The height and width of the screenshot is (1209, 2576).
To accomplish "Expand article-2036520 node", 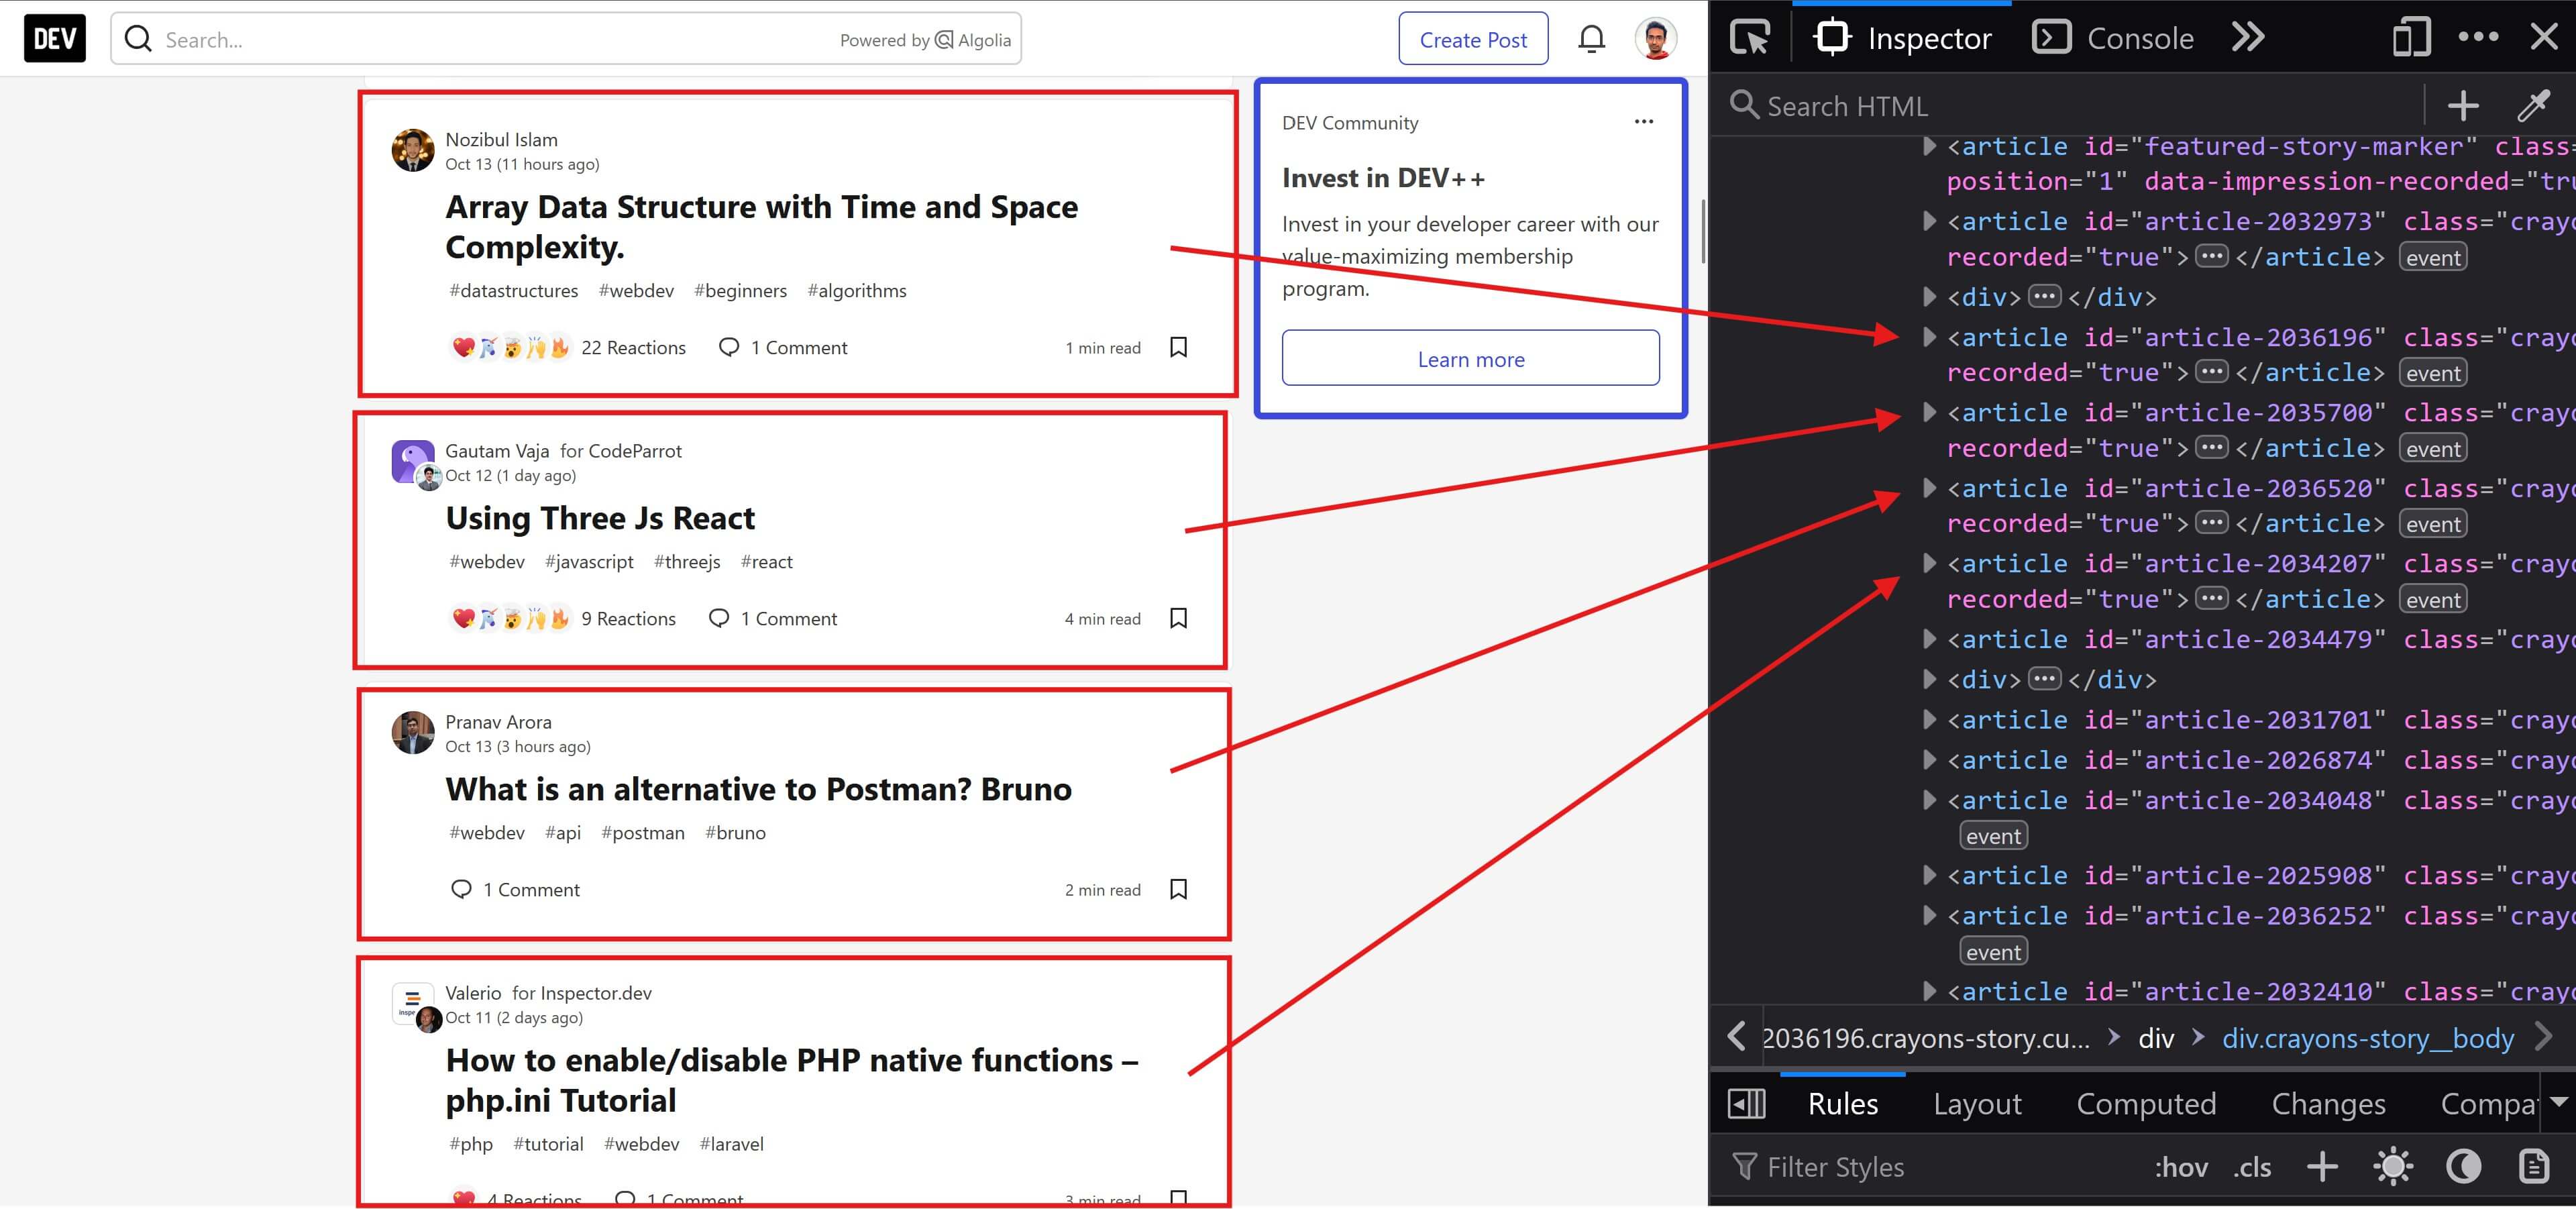I will point(1930,488).
